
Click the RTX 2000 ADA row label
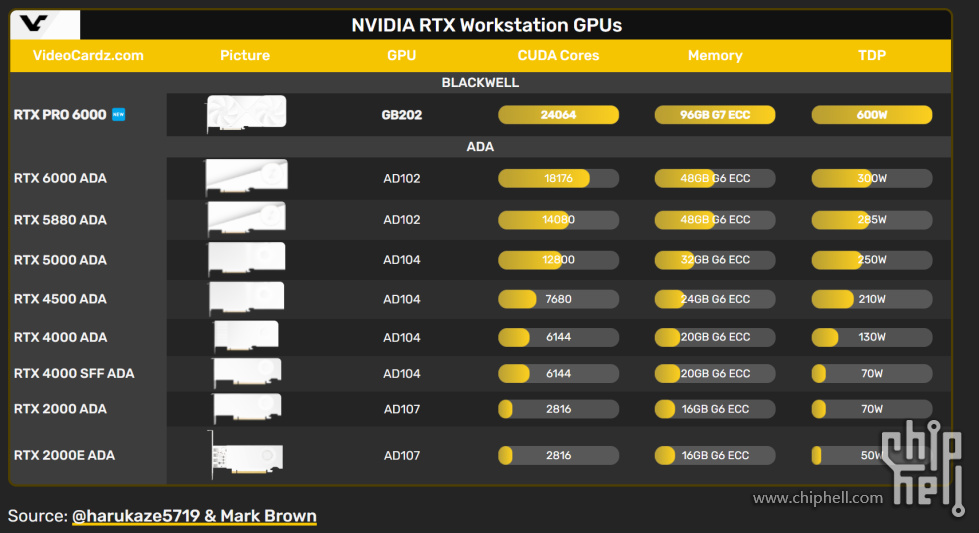60,409
